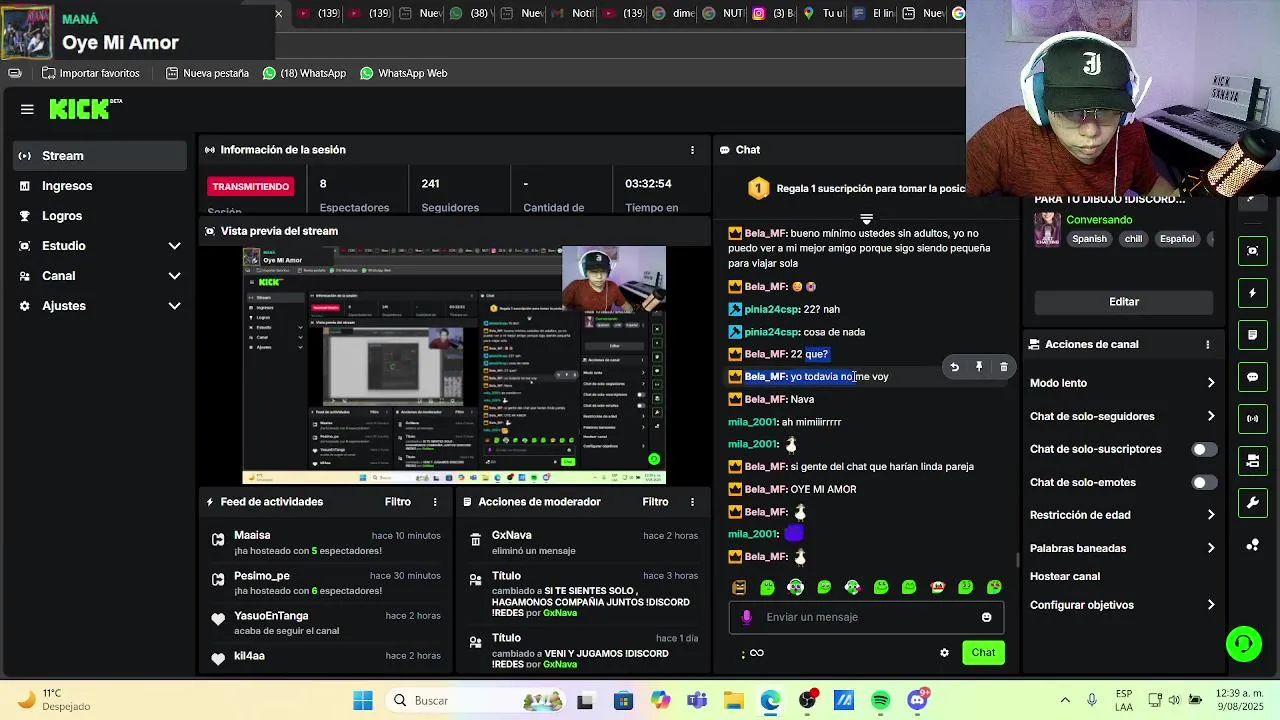Screen dimensions: 1280x720
Task: Open Microsoft Edge from the taskbar
Action: (x=770, y=701)
